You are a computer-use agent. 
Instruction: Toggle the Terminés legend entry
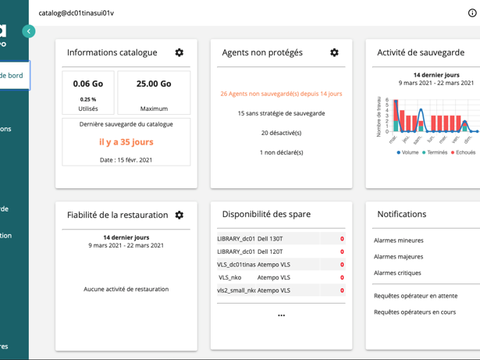point(435,152)
